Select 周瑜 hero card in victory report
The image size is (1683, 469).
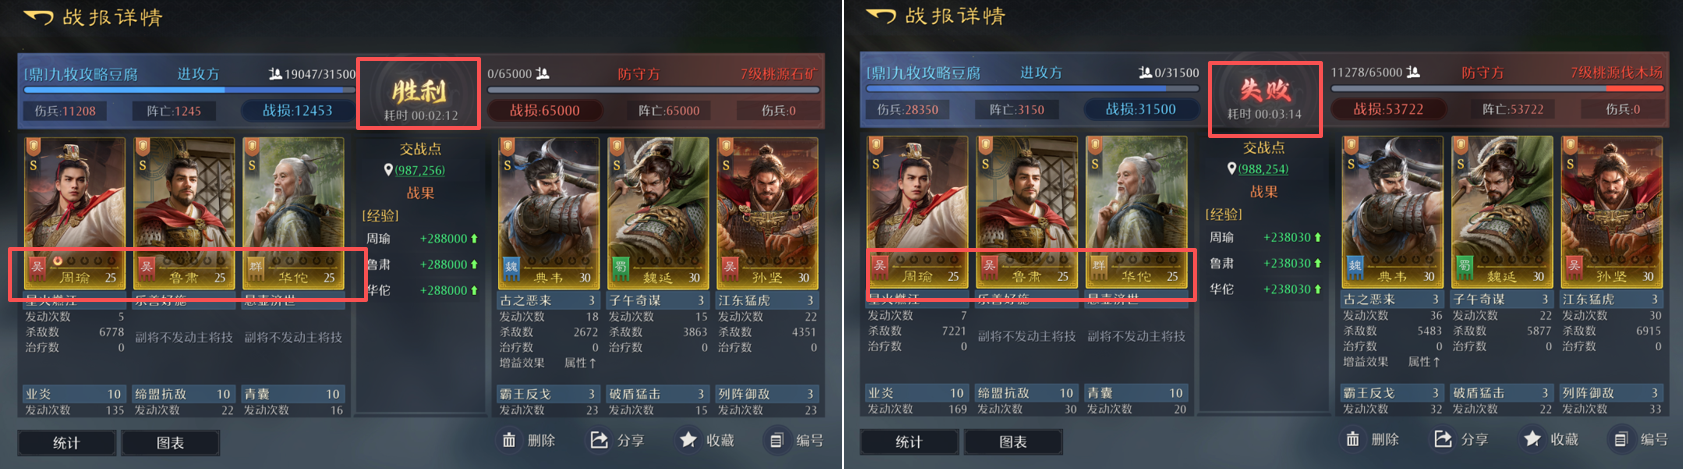coord(74,213)
